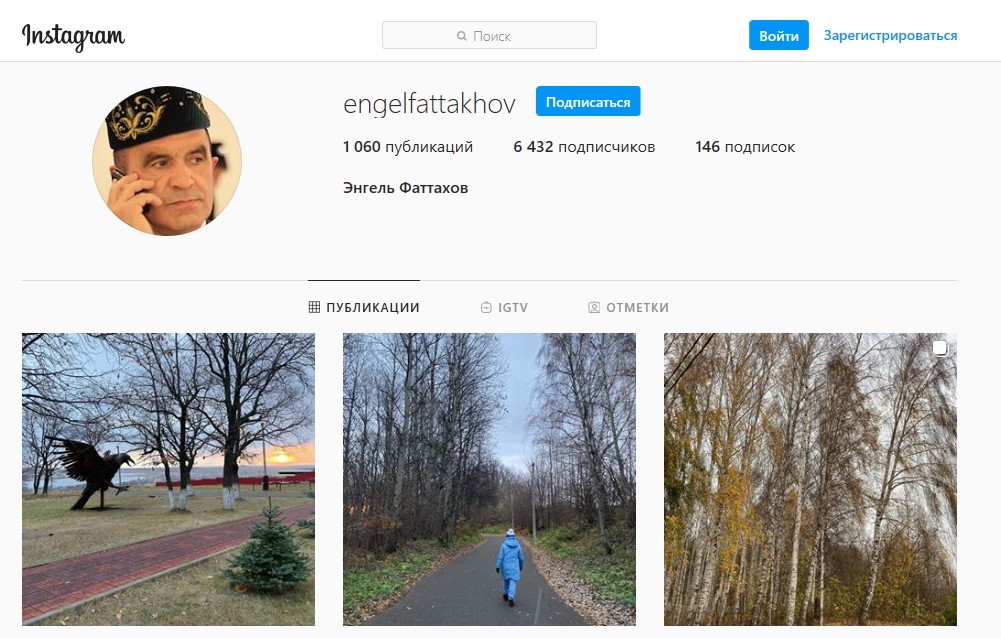Click the Войти login button
The width and height of the screenshot is (1001, 638).
[778, 35]
